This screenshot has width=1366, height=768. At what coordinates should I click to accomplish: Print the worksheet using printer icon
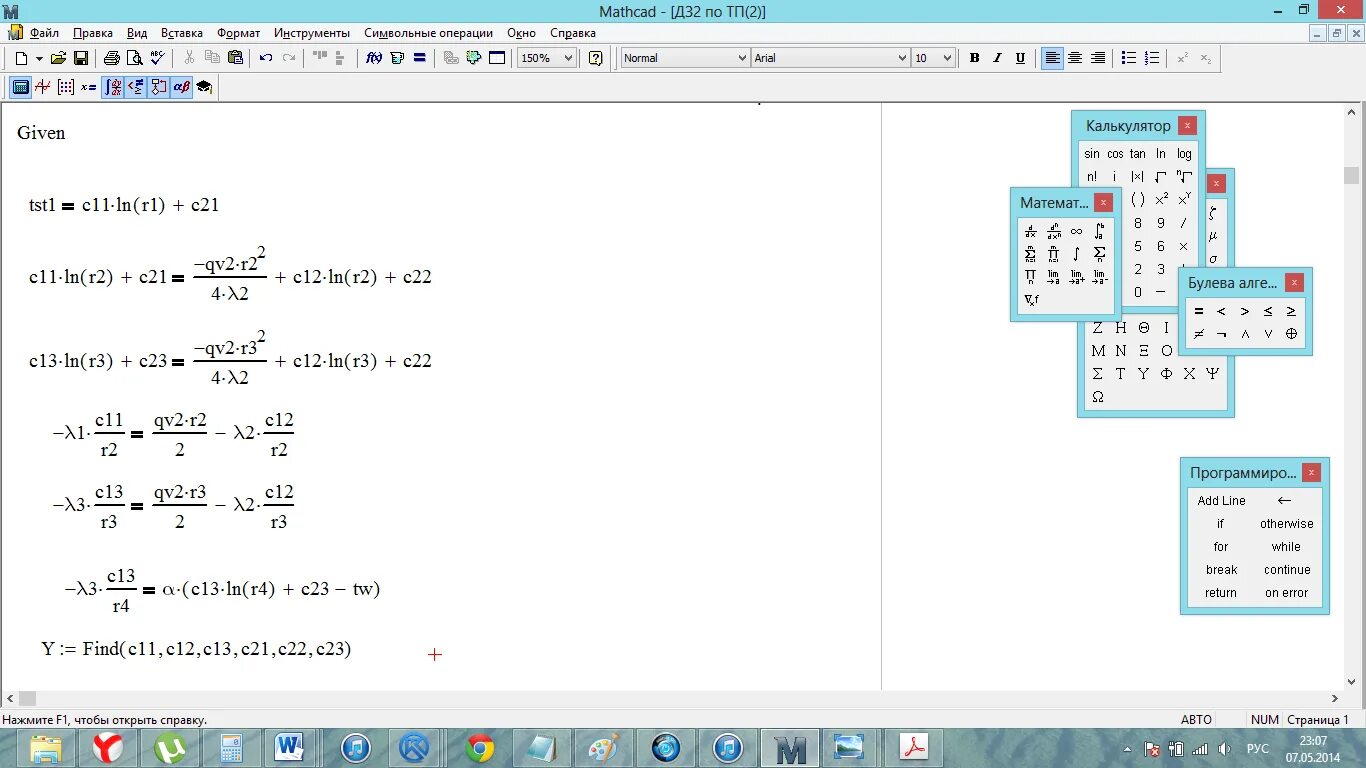click(x=112, y=58)
